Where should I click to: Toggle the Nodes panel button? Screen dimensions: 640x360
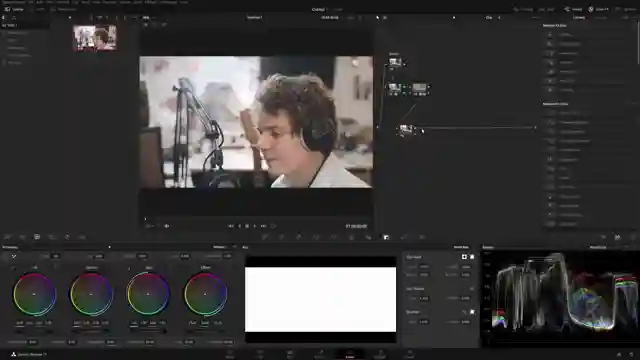(573, 9)
